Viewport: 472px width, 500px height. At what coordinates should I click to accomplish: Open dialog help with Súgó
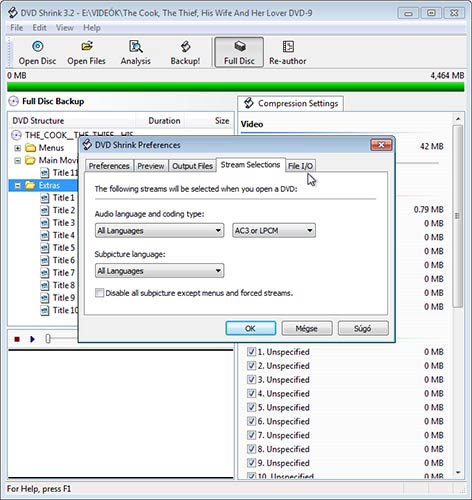click(x=363, y=329)
